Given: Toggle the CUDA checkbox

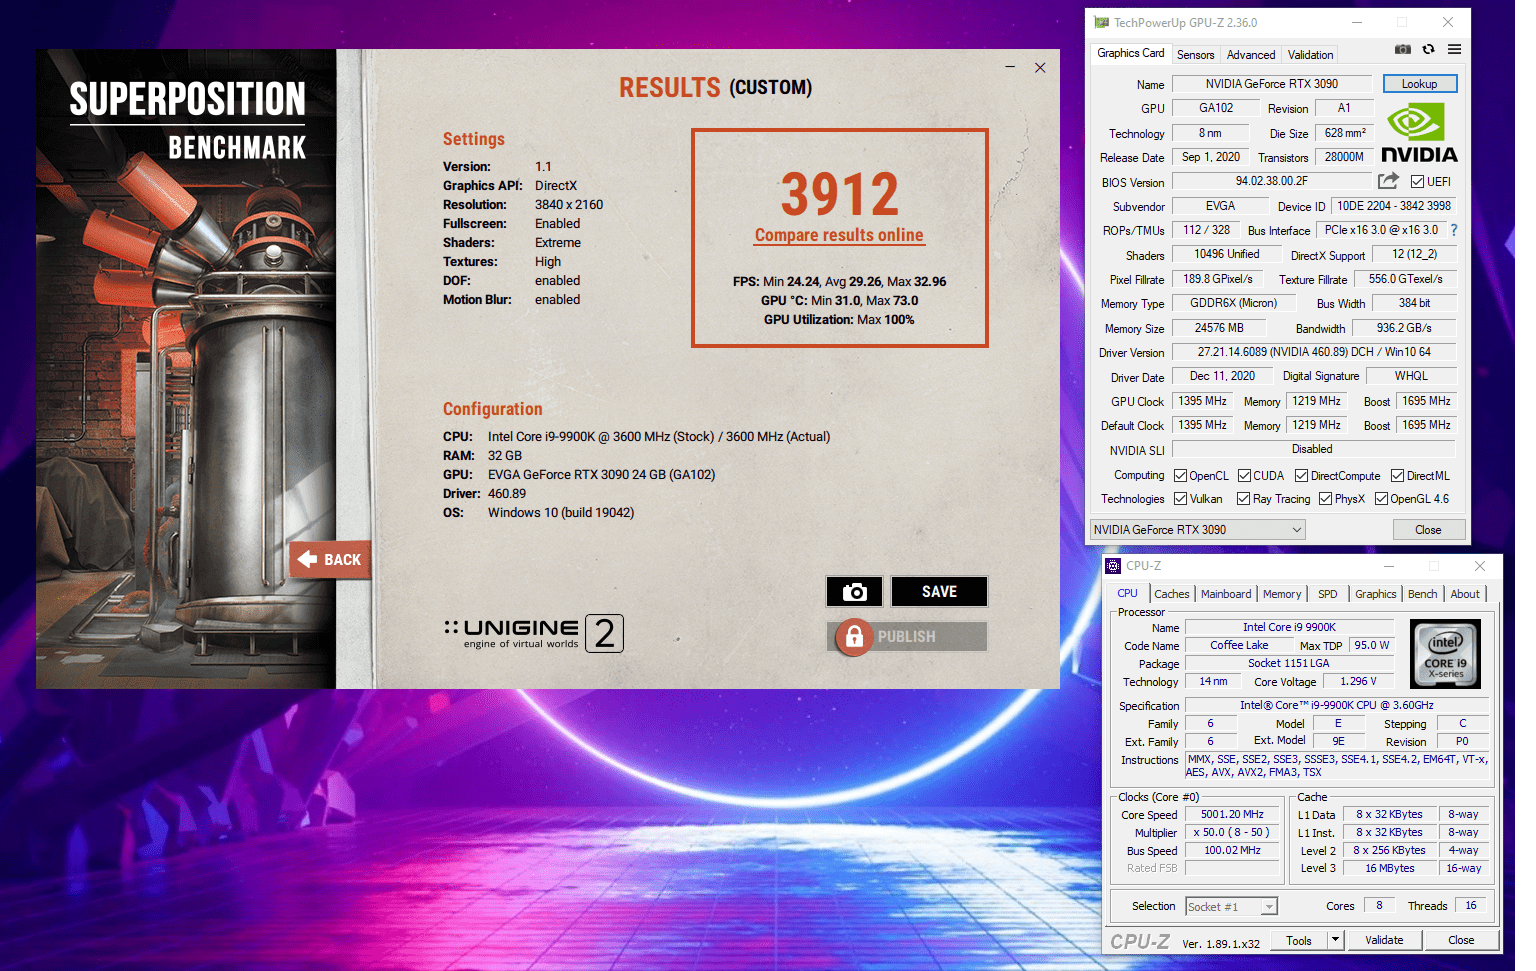Looking at the screenshot, I should coord(1244,476).
